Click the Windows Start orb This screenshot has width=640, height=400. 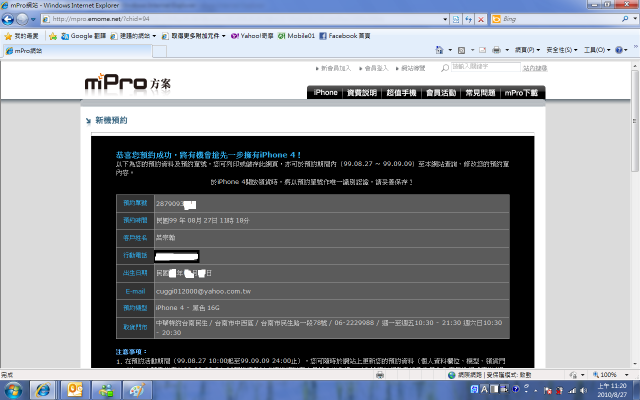coord(13,390)
